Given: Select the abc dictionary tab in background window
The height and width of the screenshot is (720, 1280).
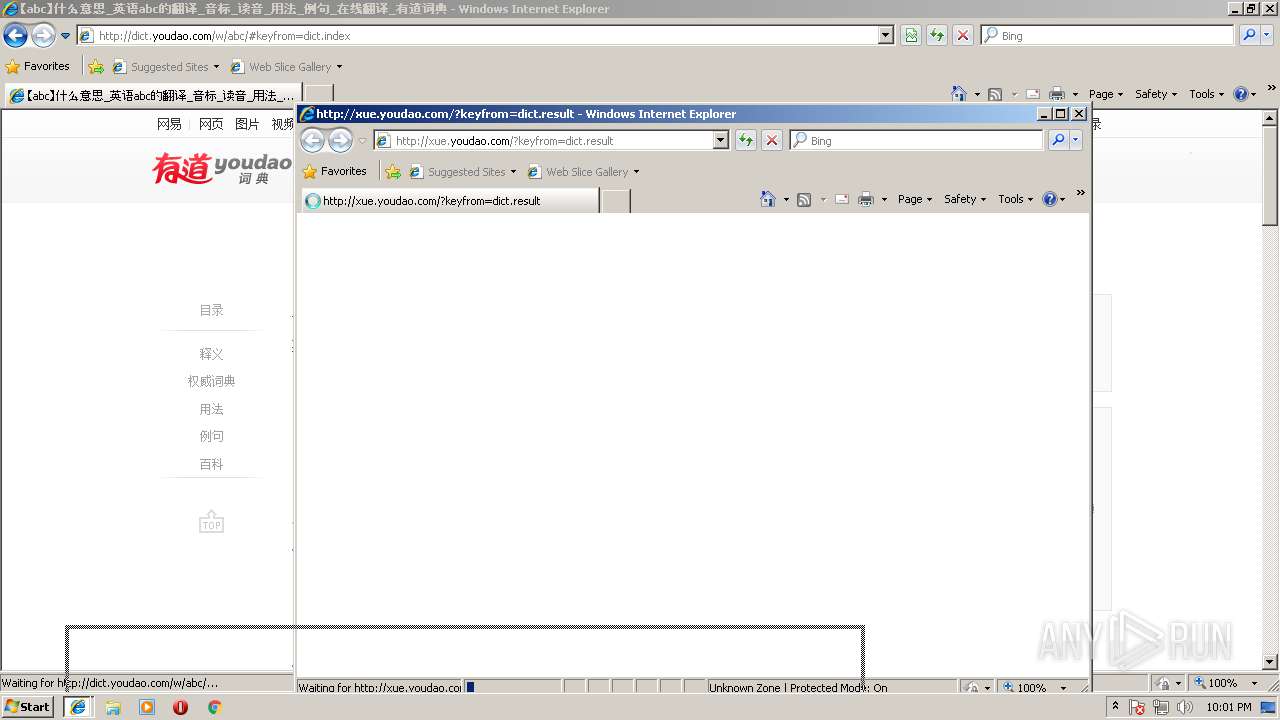Looking at the screenshot, I should click(153, 96).
